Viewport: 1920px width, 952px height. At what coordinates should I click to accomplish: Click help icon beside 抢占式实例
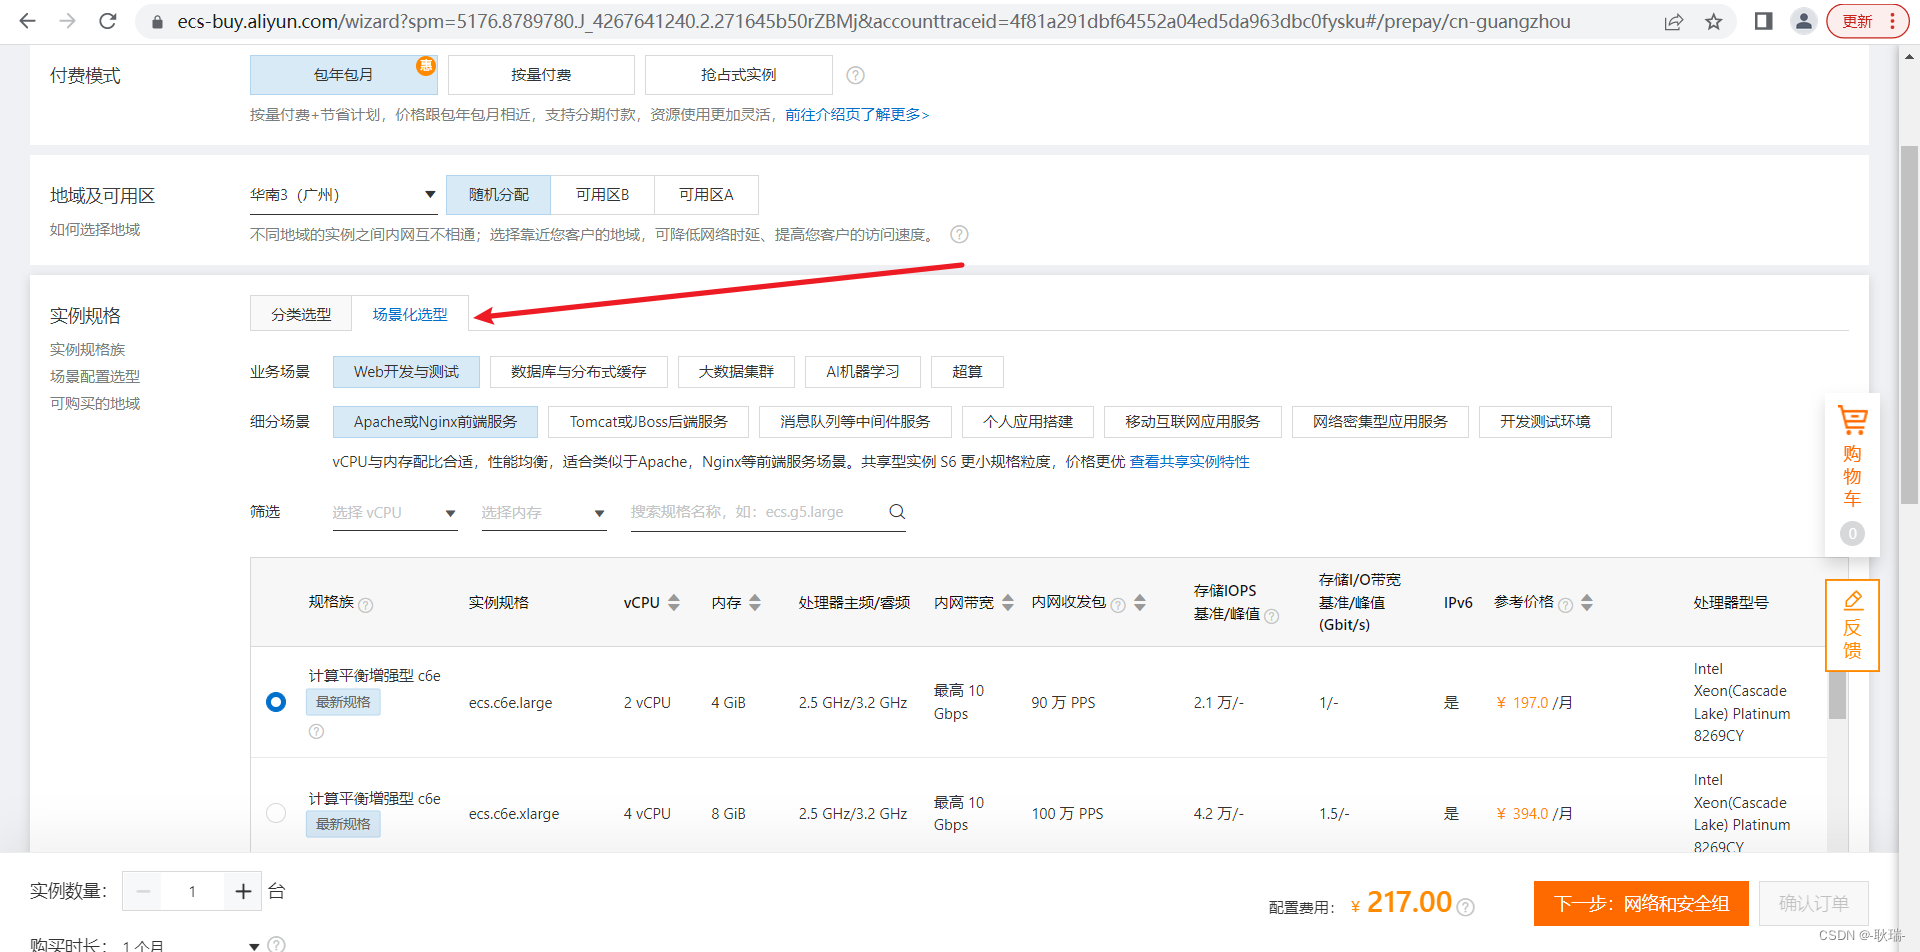pos(855,75)
